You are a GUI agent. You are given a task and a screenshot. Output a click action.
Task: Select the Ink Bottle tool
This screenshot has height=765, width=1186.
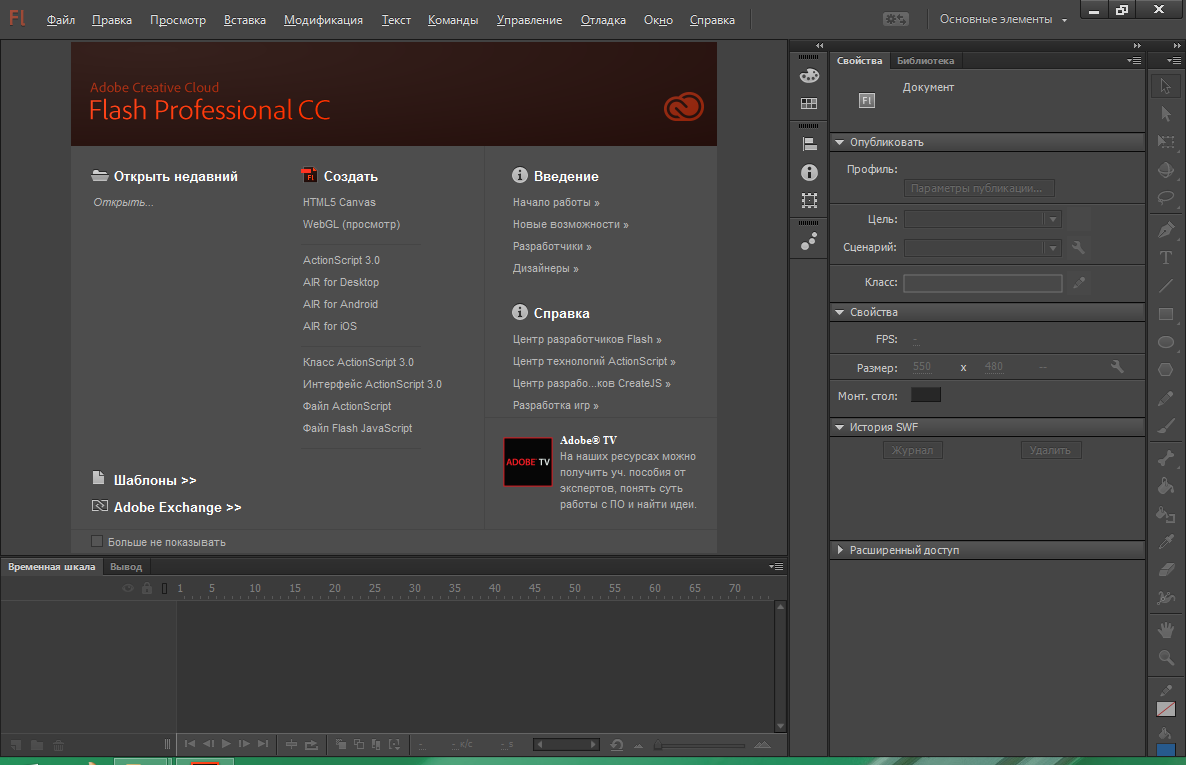coord(1166,515)
